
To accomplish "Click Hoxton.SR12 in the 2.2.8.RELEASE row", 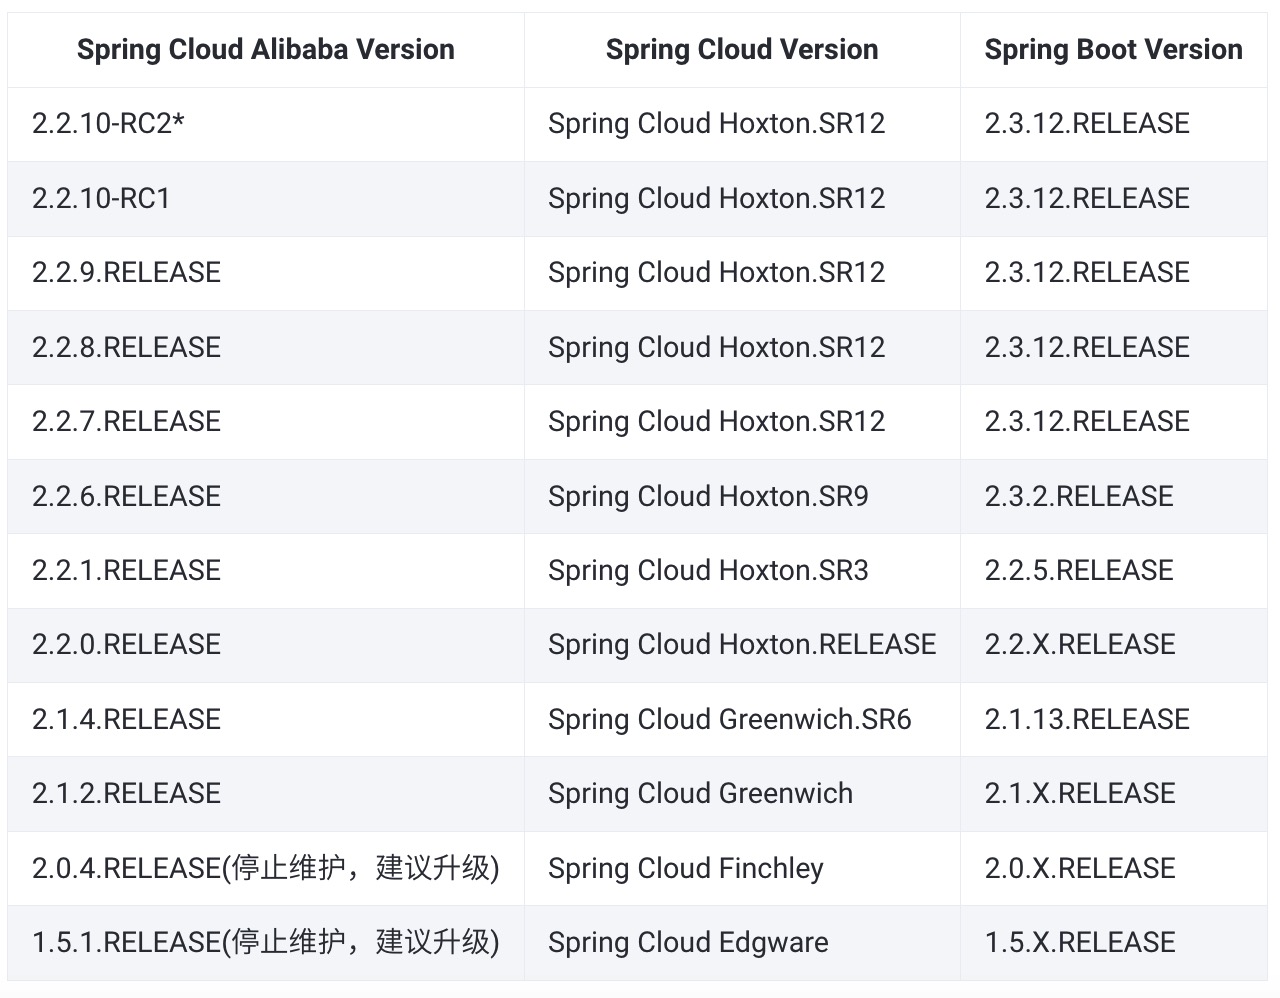I will coord(802,347).
